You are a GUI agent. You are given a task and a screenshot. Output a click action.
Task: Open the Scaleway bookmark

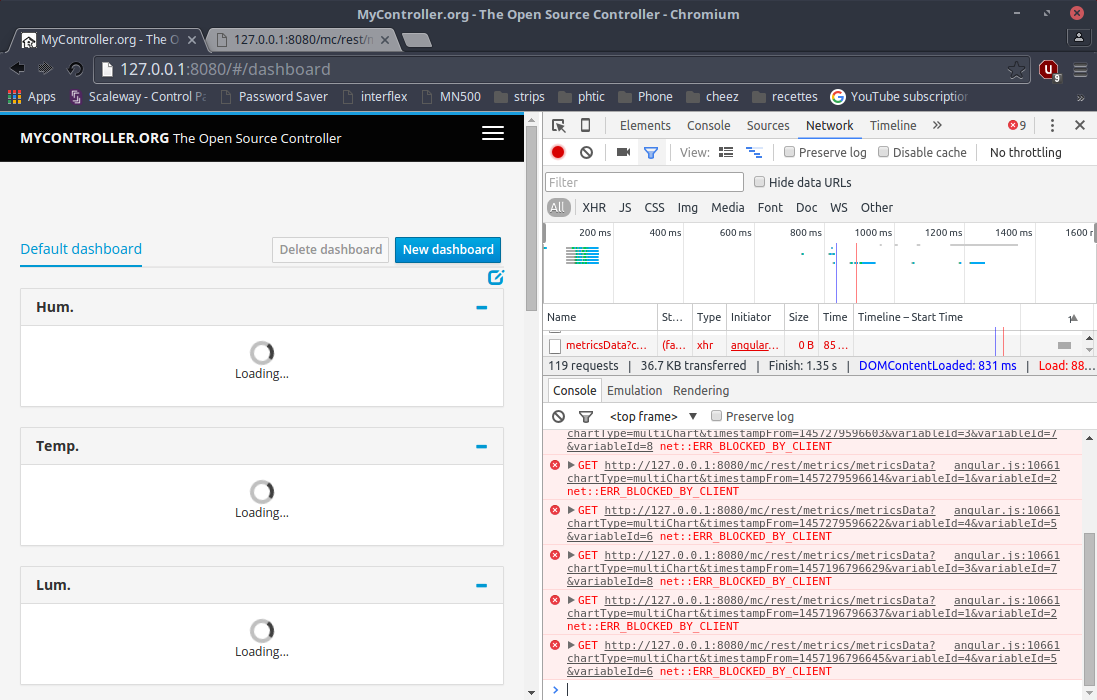[x=138, y=97]
